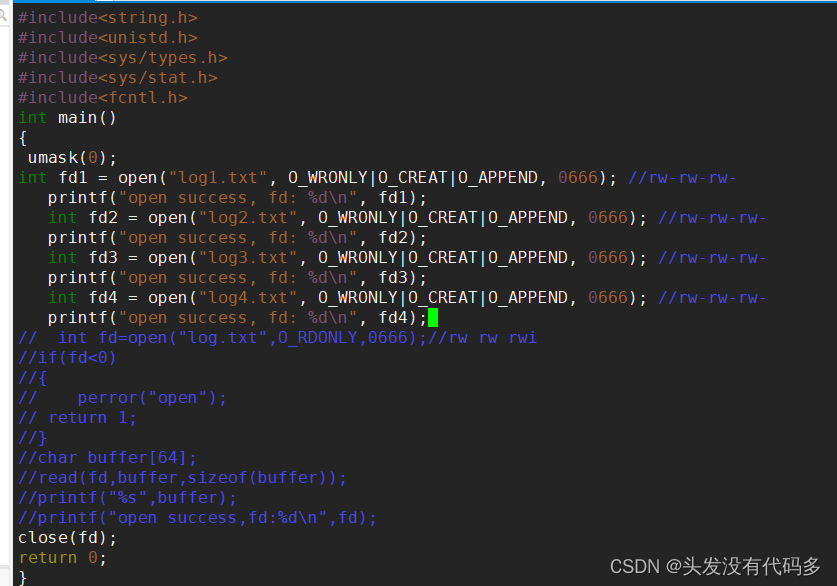Click the #include<unistd.h> line
Viewport: 837px width, 586px height.
108,38
